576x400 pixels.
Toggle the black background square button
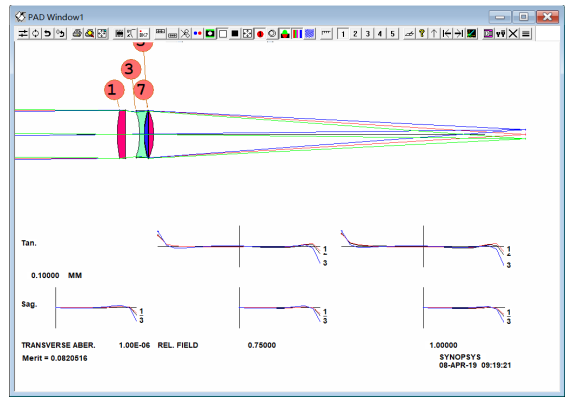(235, 34)
